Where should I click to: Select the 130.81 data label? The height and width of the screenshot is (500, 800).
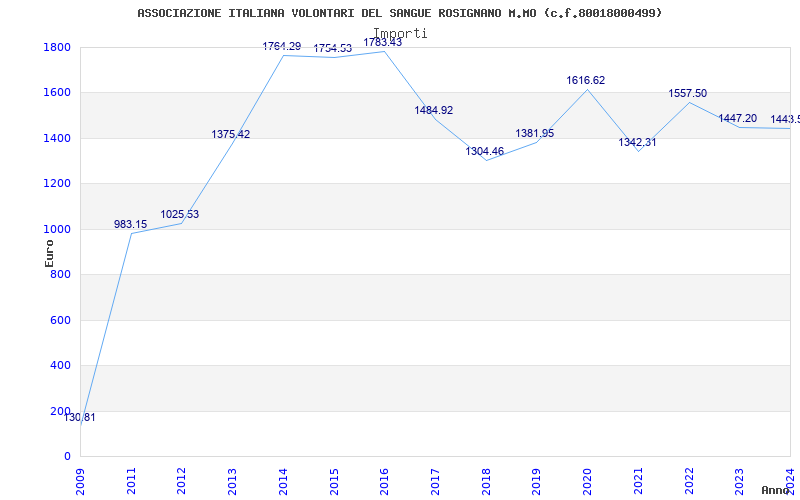coord(79,417)
